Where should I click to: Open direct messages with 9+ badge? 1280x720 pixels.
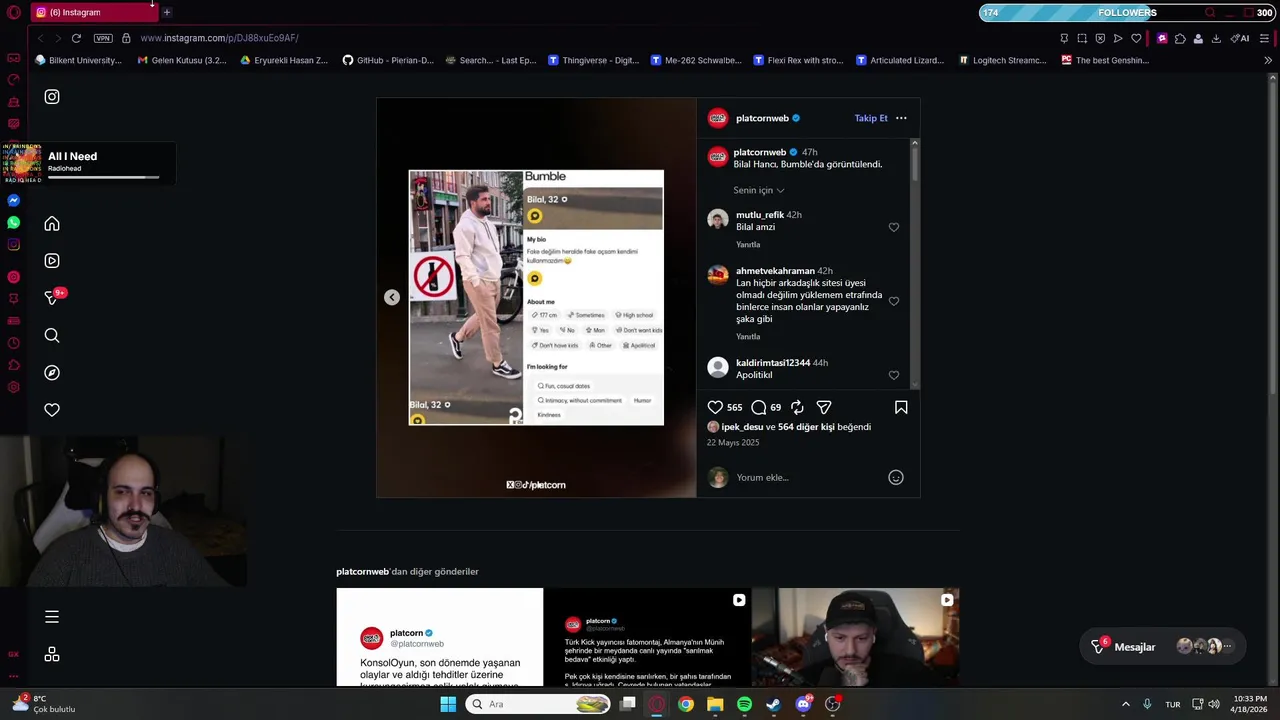(53, 297)
